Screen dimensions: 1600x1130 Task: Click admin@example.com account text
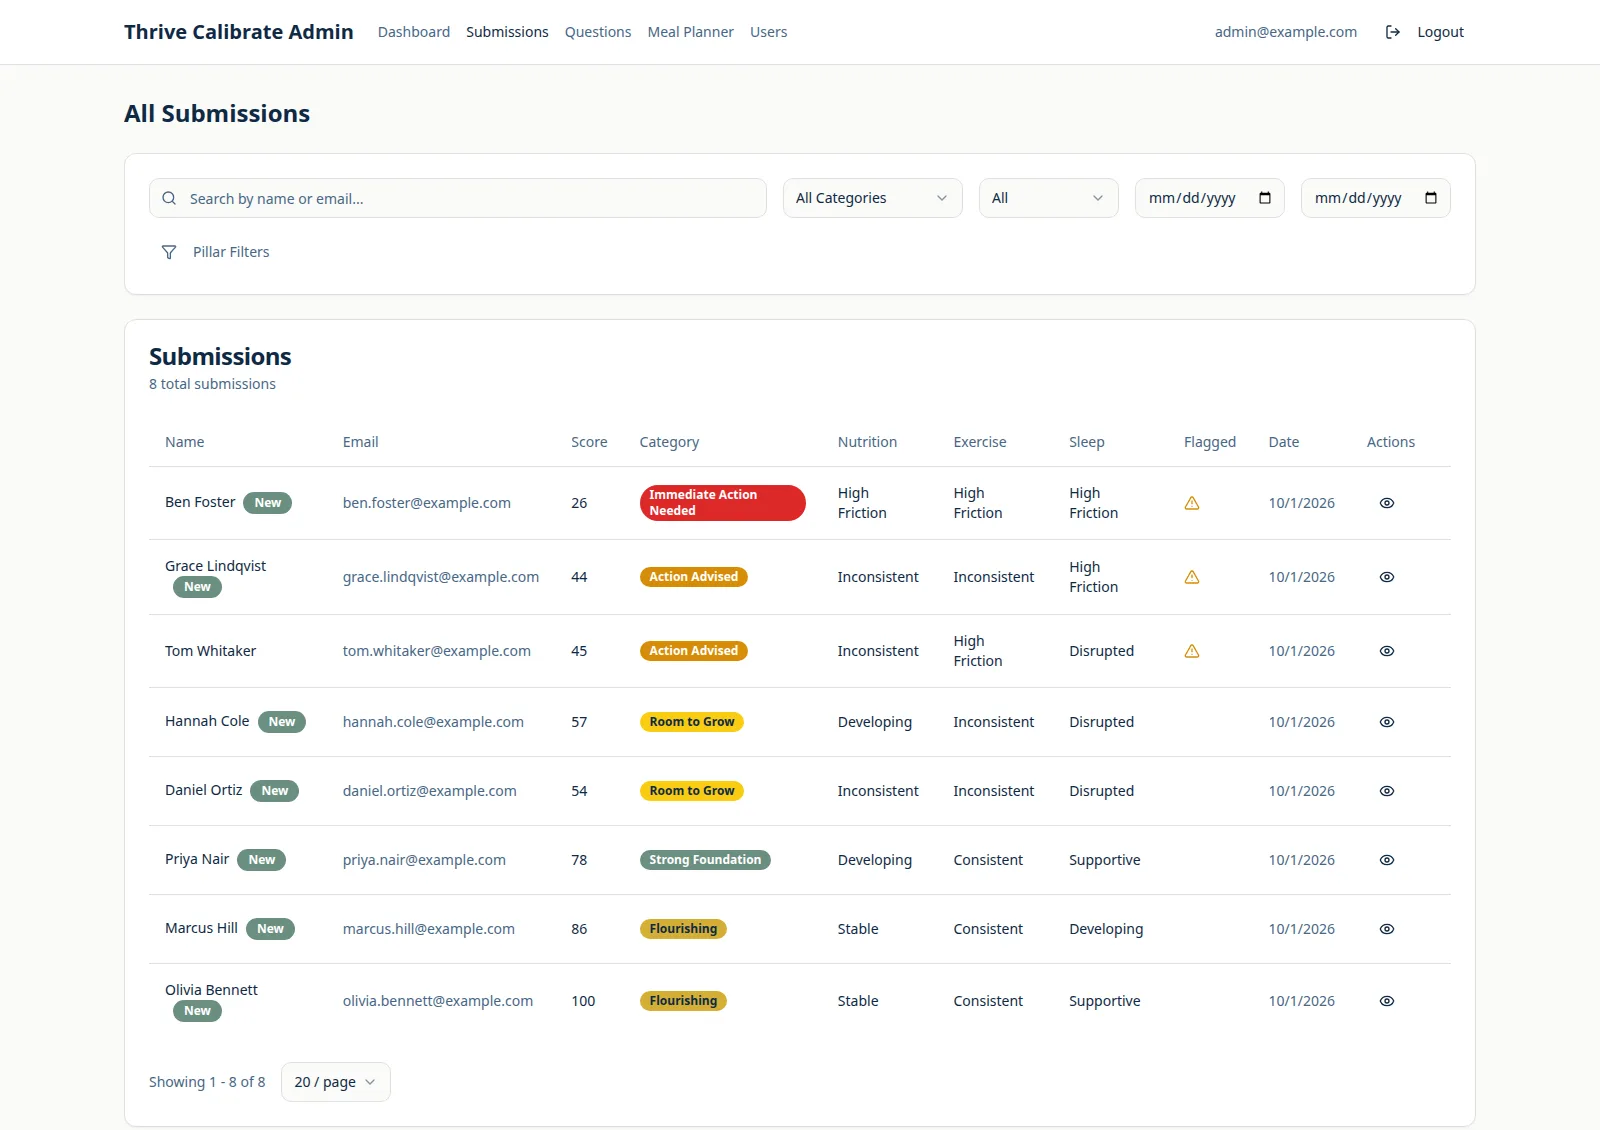pos(1286,32)
